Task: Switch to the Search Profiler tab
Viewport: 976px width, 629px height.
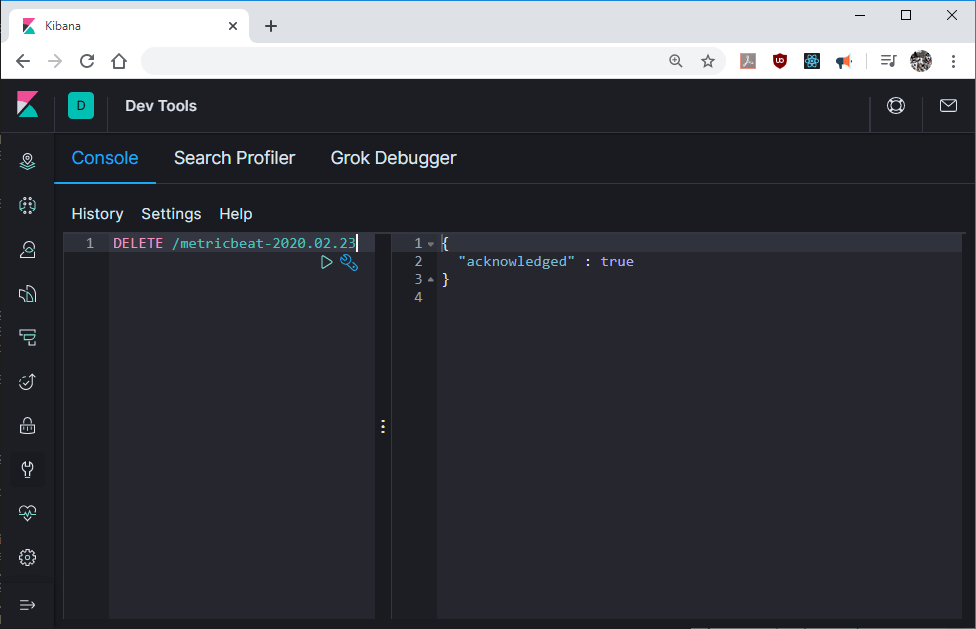Action: click(x=234, y=158)
